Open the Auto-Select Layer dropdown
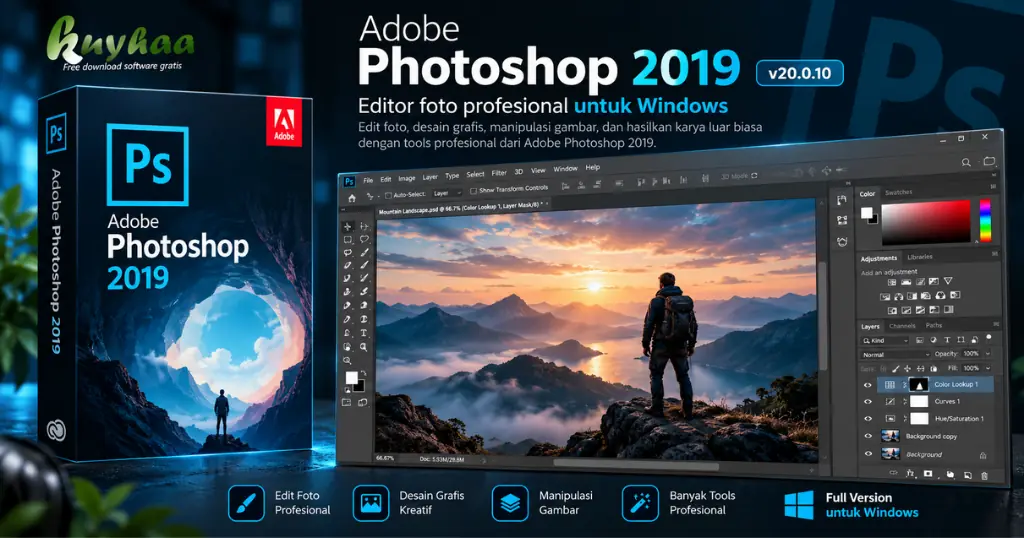Screen dimensions: 1024x538 tap(447, 193)
